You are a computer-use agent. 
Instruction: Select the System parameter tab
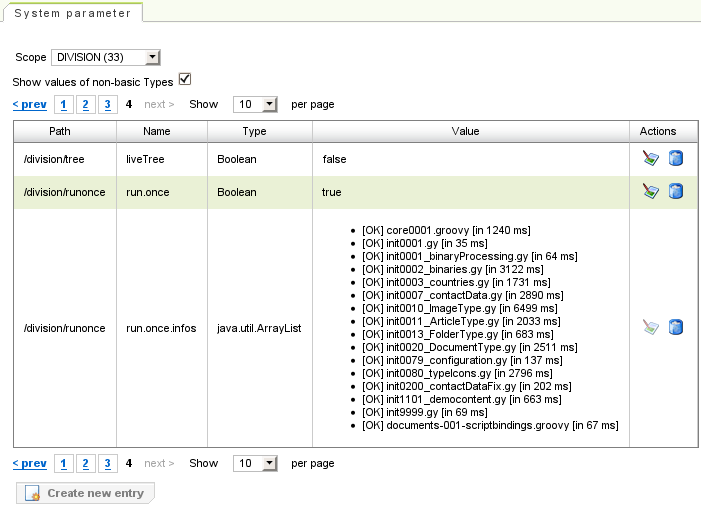coord(72,13)
